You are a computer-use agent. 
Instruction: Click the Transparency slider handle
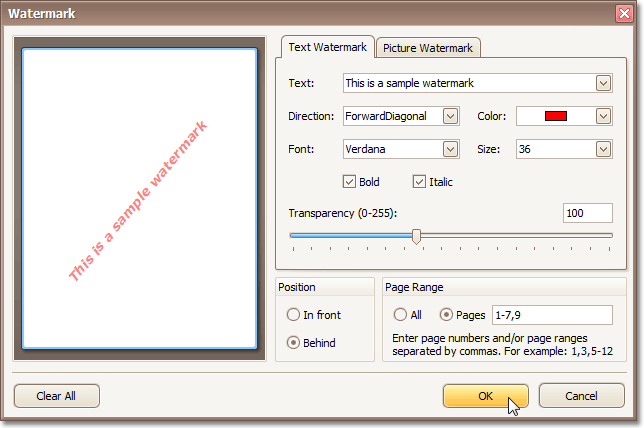pyautogui.click(x=416, y=236)
